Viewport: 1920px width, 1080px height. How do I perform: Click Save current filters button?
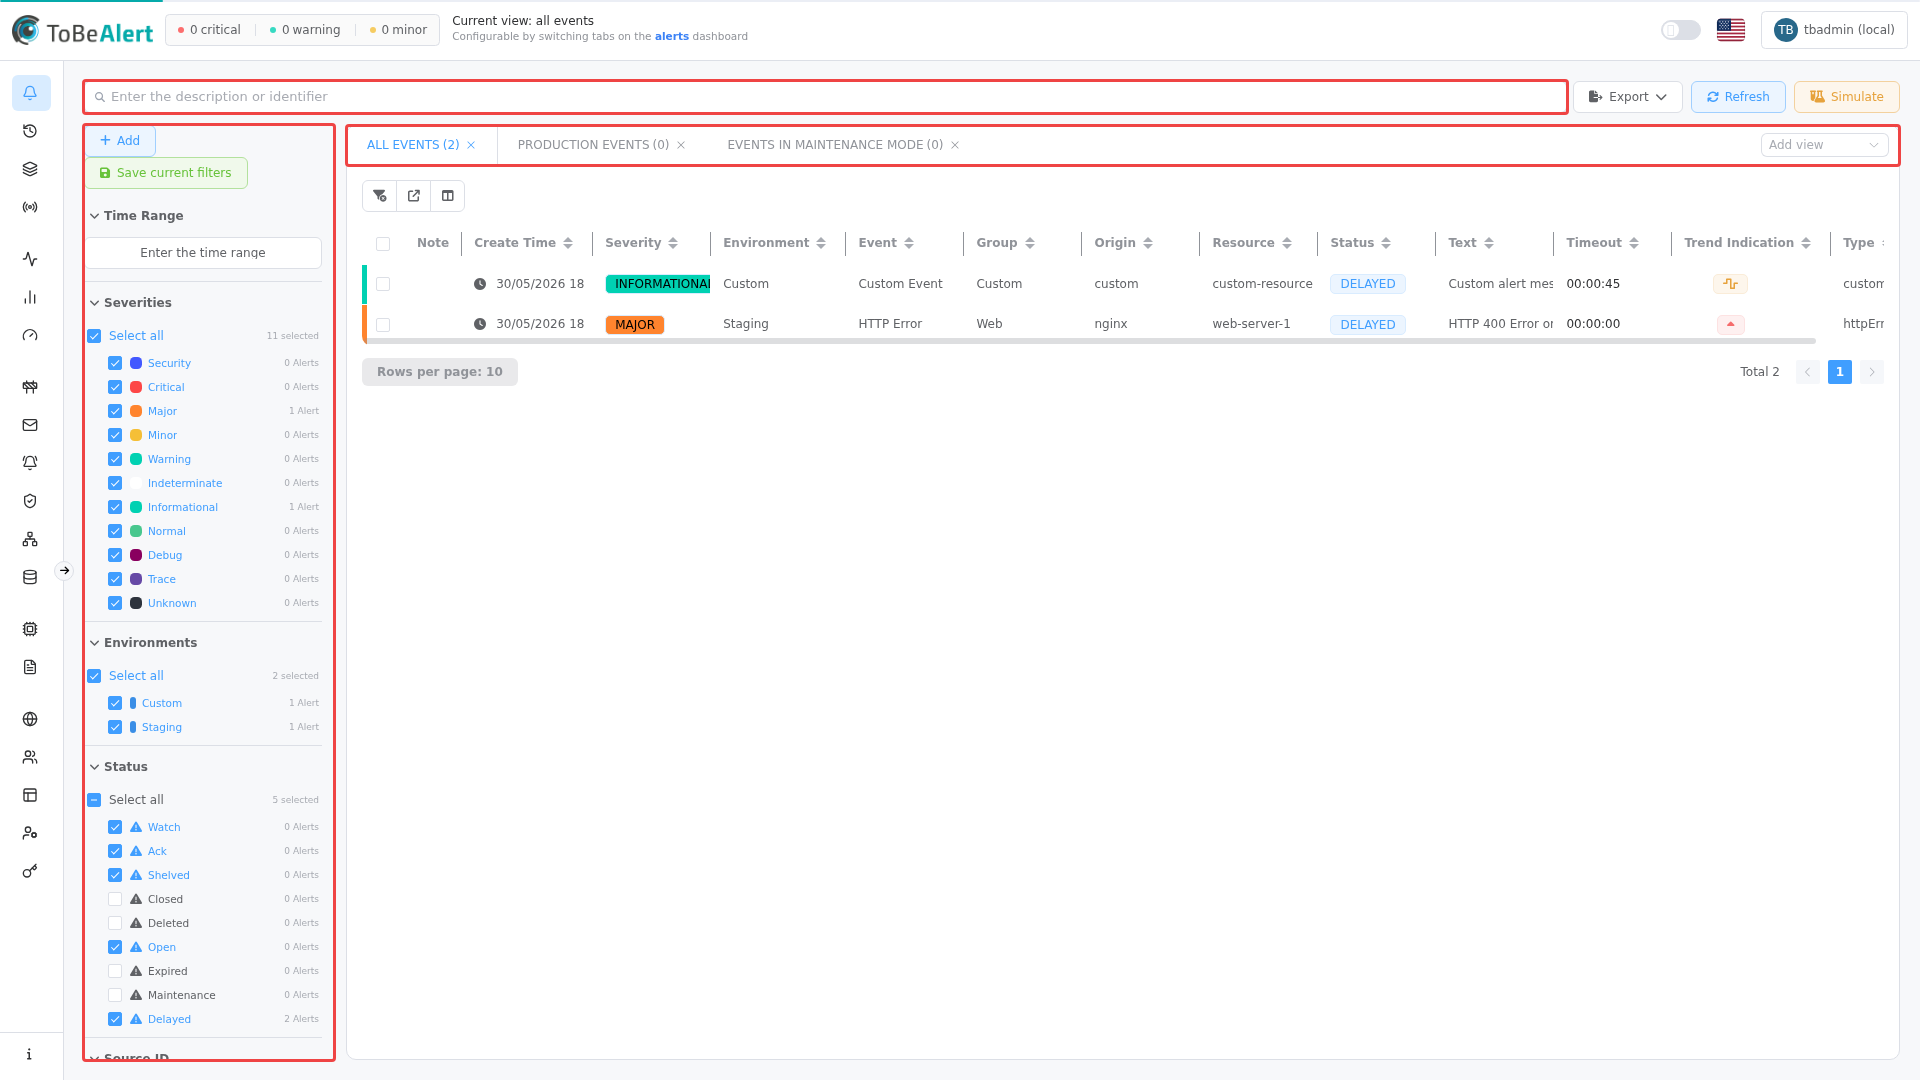point(166,173)
